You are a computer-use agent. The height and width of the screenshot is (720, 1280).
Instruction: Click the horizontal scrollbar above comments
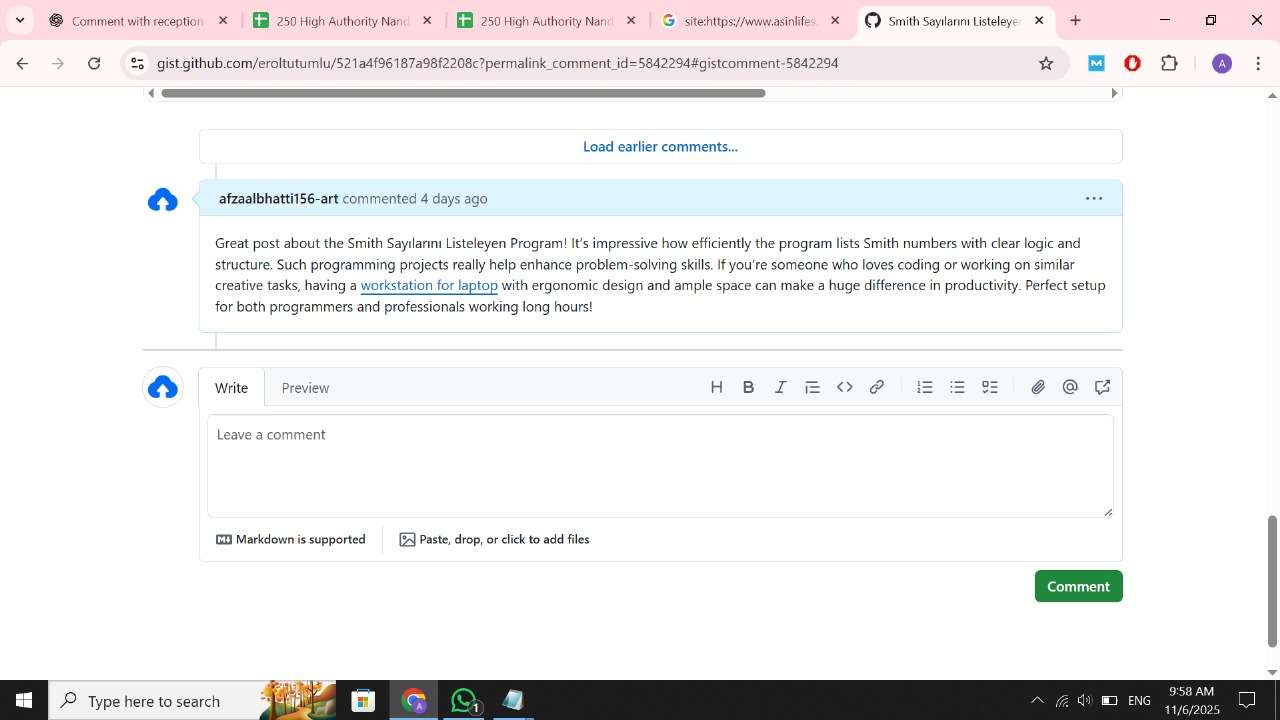pyautogui.click(x=463, y=93)
